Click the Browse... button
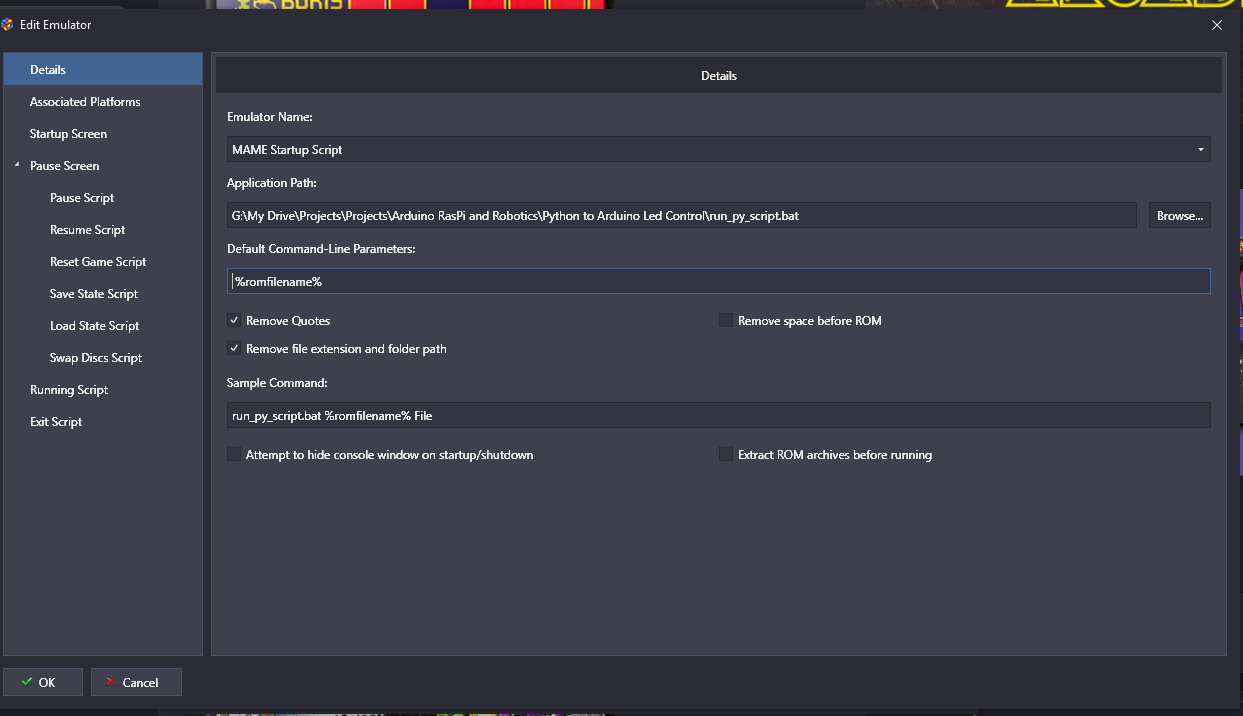1243x716 pixels. (x=1179, y=215)
